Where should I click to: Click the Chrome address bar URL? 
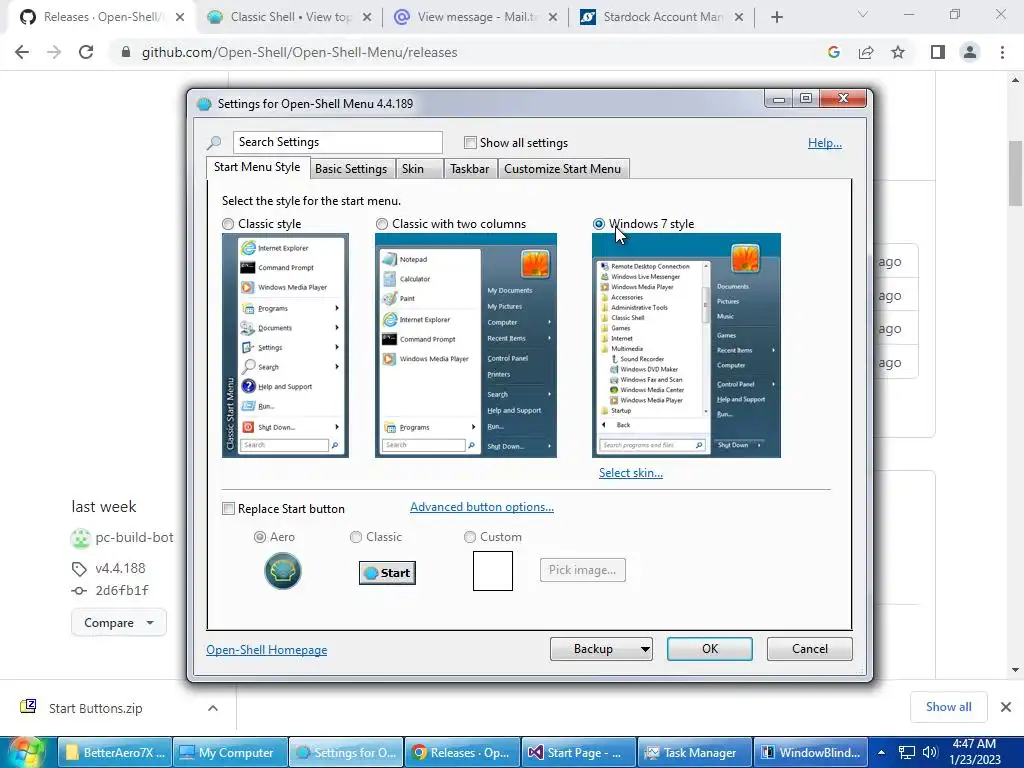coord(299,52)
